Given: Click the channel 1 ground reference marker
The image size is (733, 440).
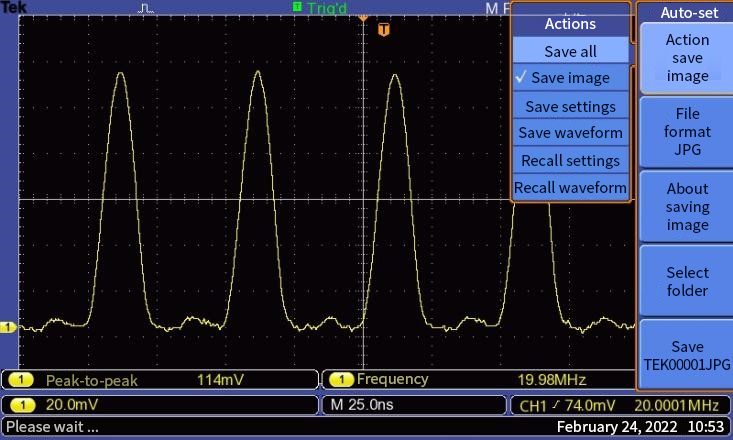Looking at the screenshot, I should (8, 327).
